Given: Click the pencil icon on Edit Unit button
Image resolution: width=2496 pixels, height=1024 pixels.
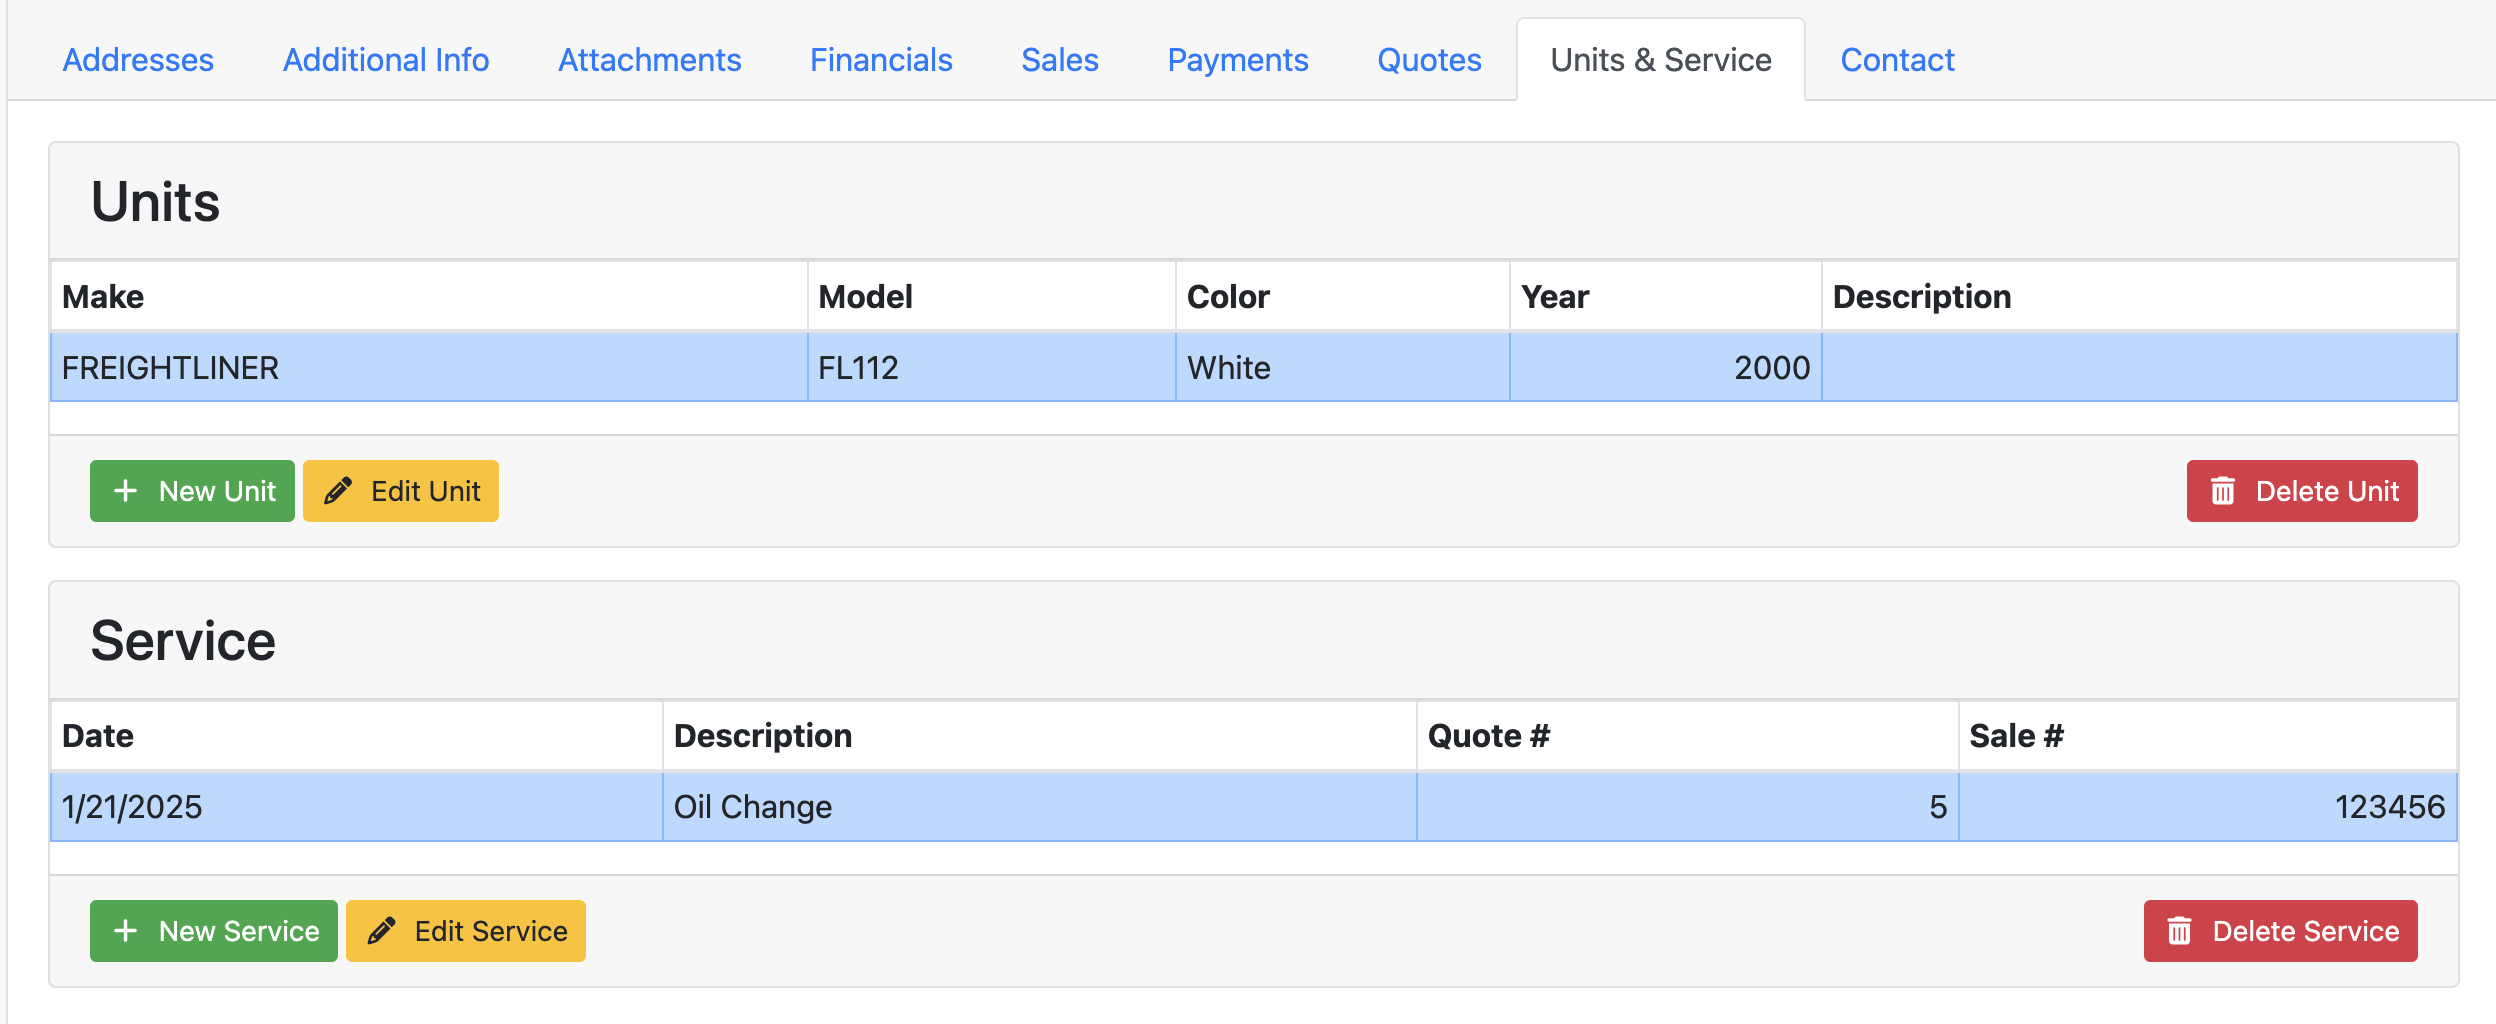Looking at the screenshot, I should (340, 491).
